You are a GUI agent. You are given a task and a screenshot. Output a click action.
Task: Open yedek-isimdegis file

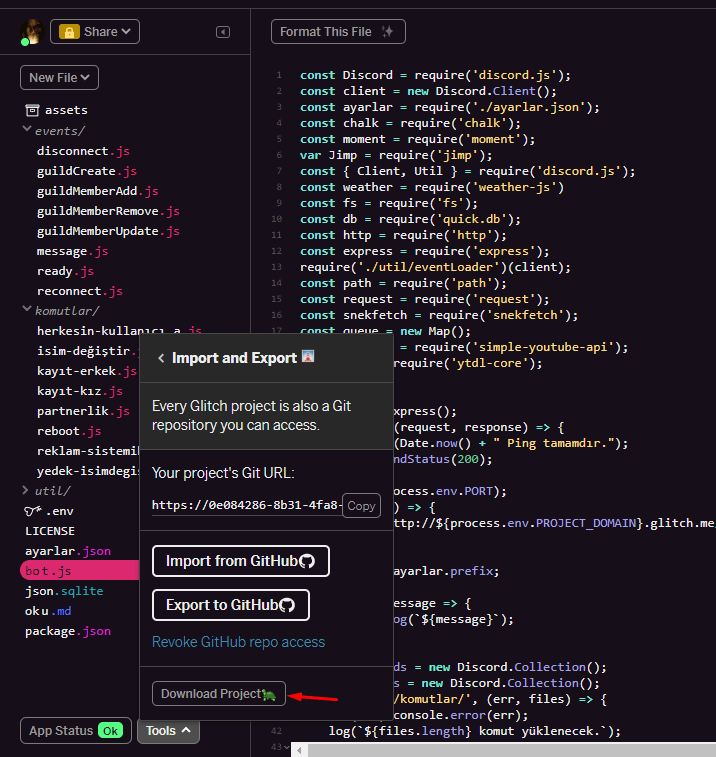pyautogui.click(x=87, y=471)
